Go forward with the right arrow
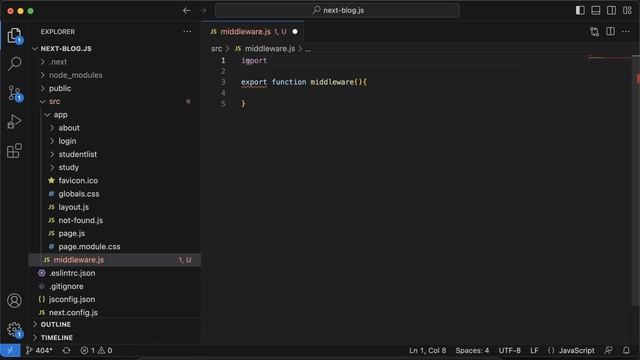The height and width of the screenshot is (360, 640). pos(203,11)
